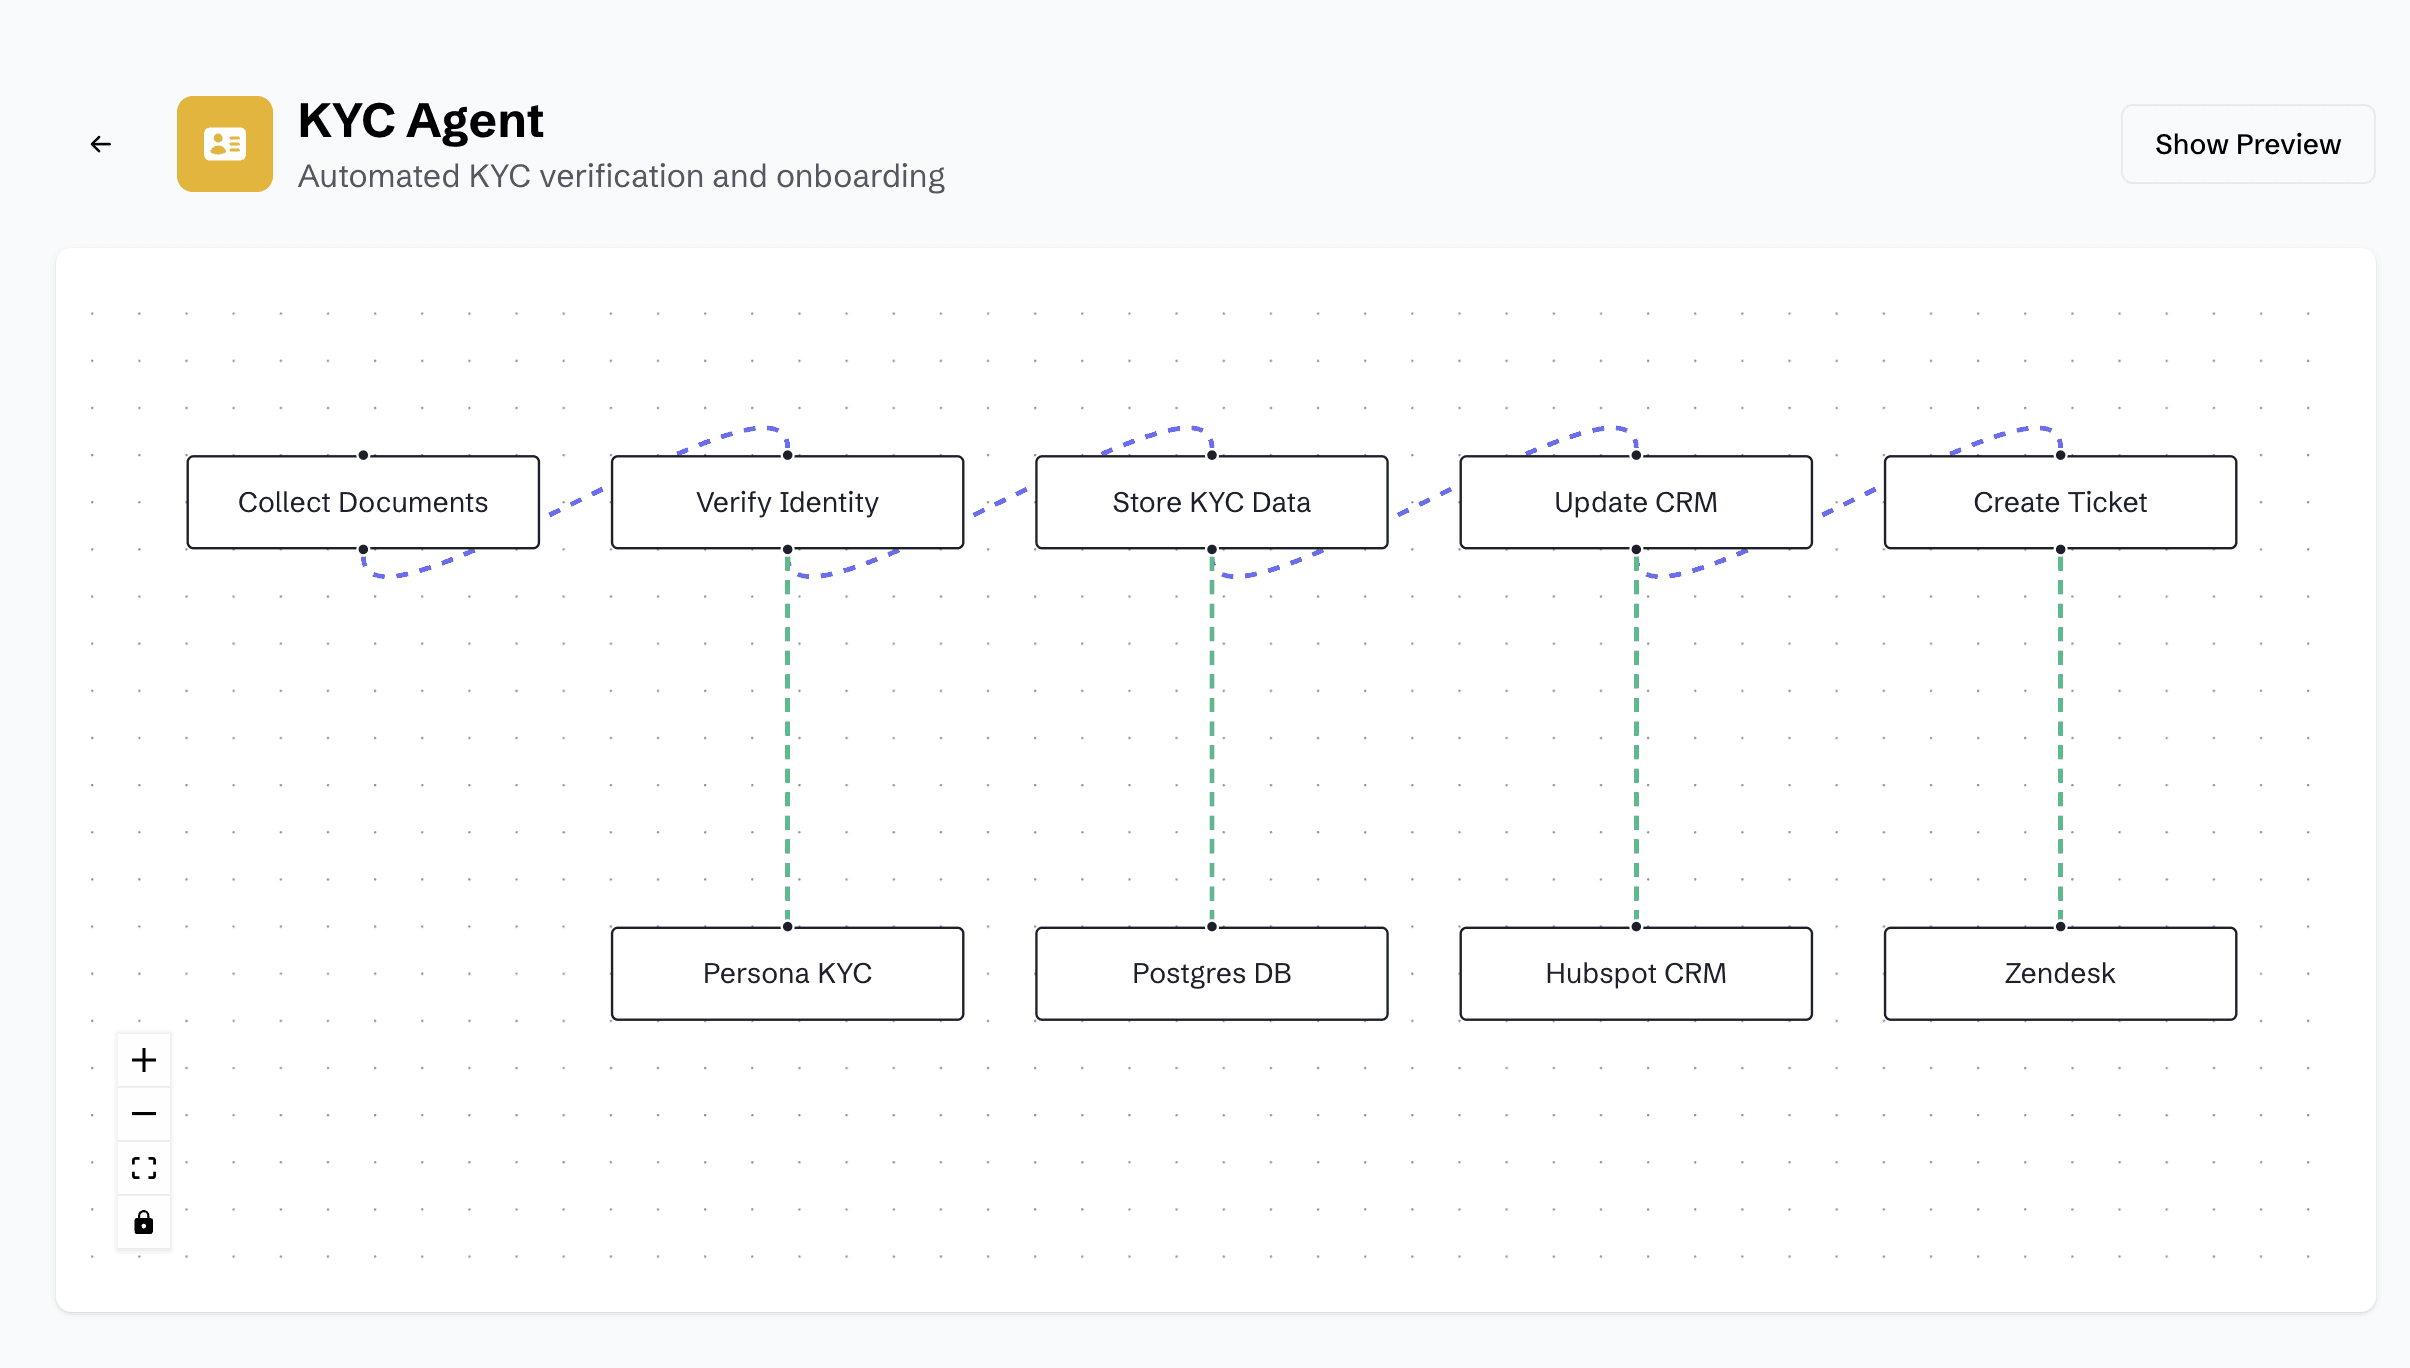Select the Store KYC Data node

click(x=1212, y=502)
